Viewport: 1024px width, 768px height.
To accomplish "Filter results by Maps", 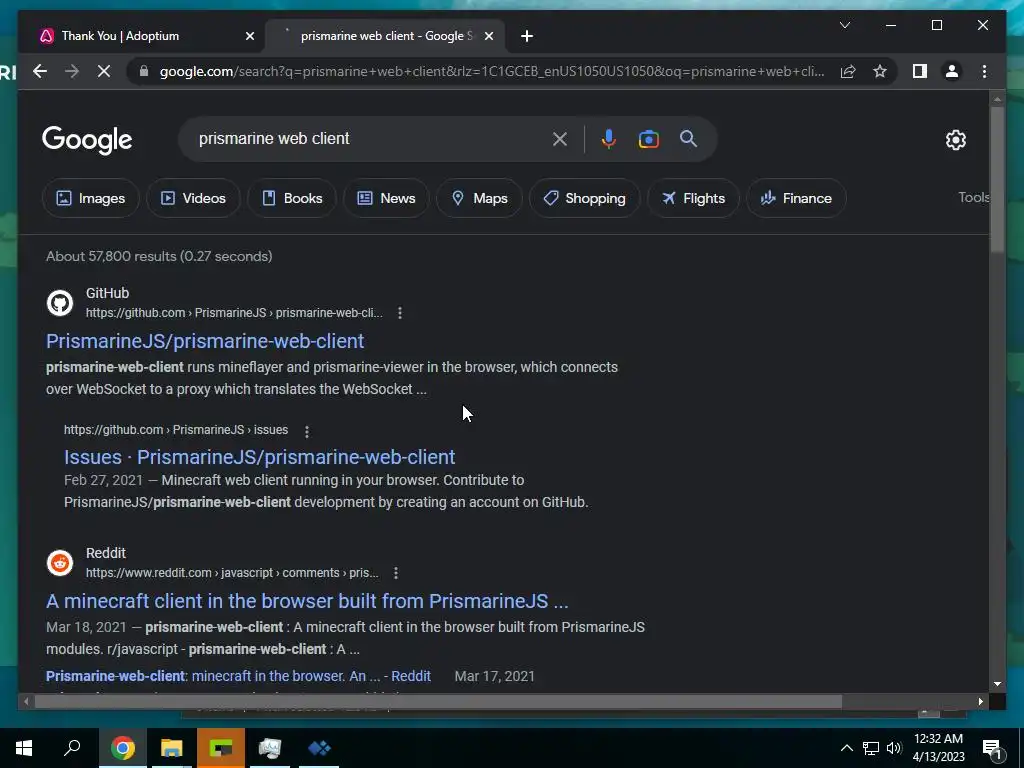I will [479, 198].
